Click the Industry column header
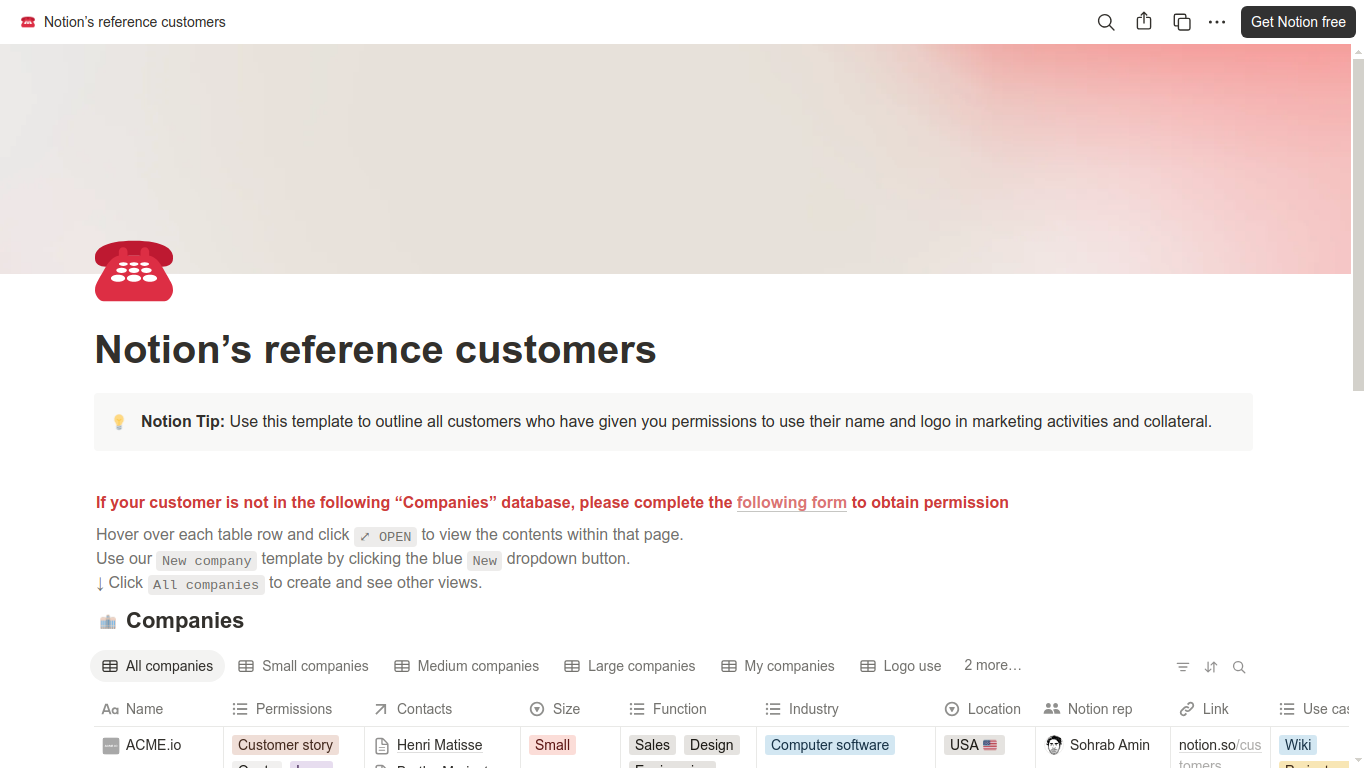The width and height of the screenshot is (1366, 768). pos(846,709)
